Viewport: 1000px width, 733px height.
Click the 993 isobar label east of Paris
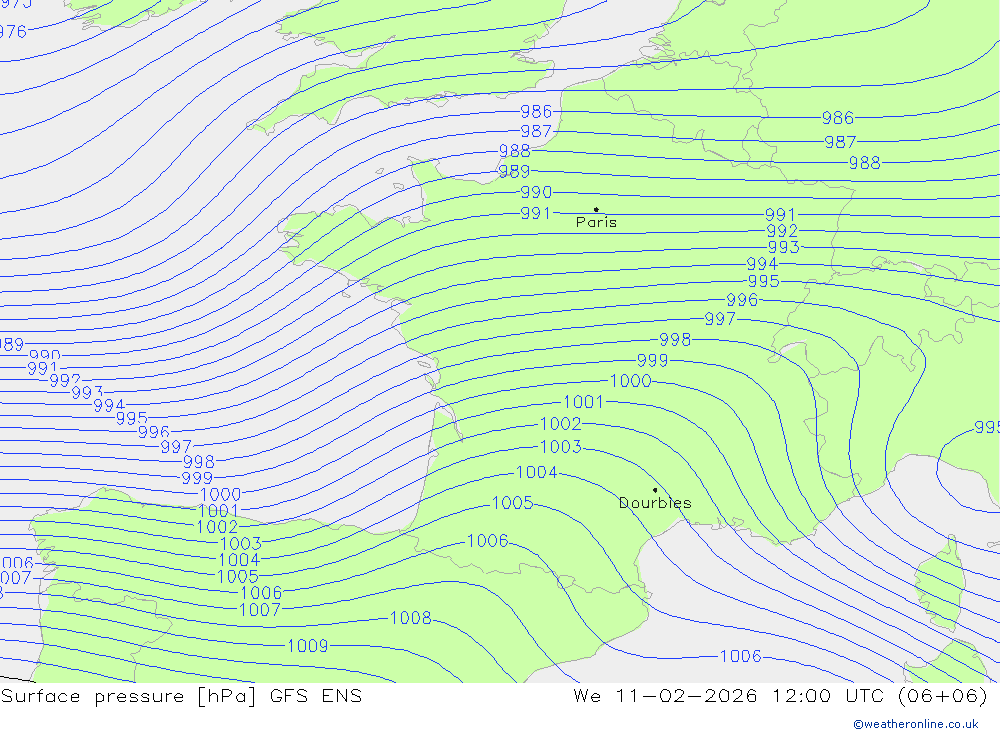click(x=783, y=247)
